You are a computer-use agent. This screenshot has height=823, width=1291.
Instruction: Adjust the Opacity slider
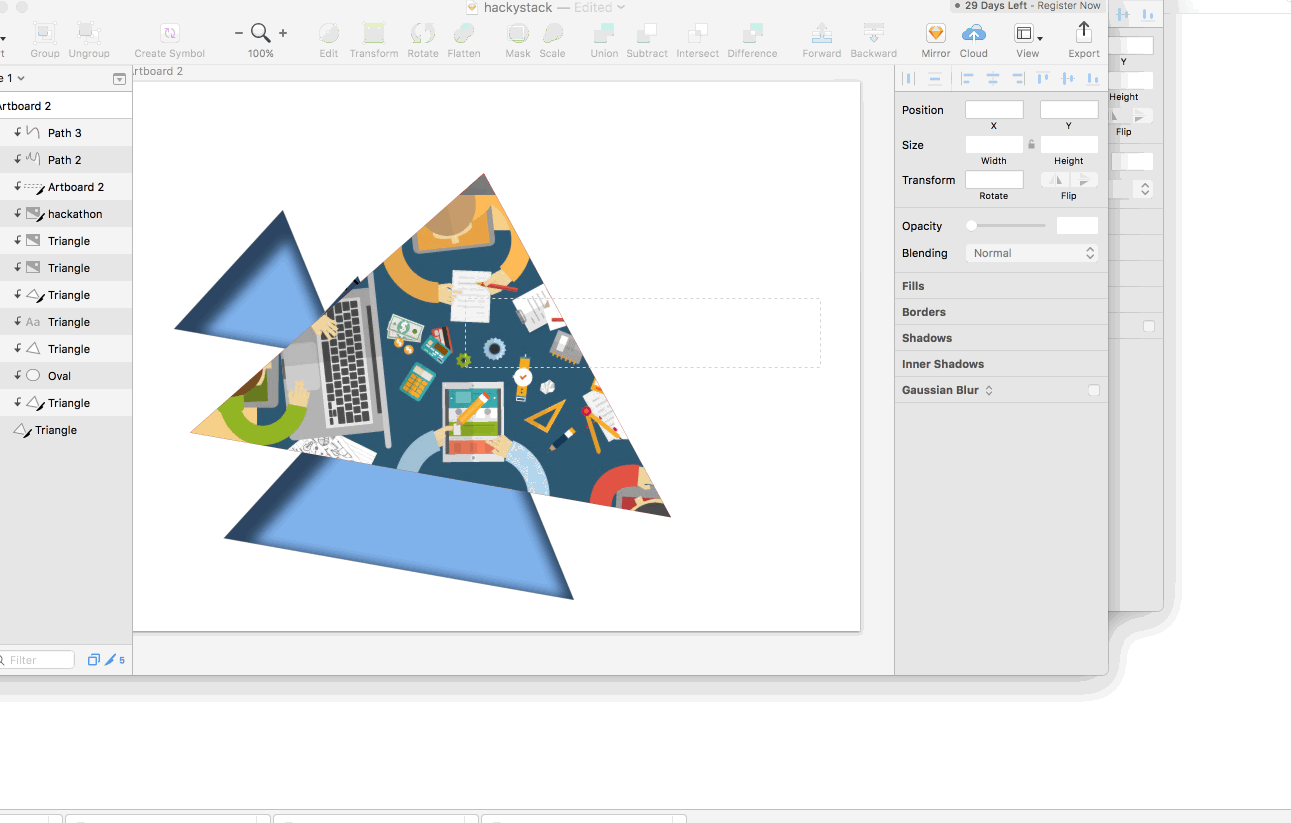pos(1005,226)
